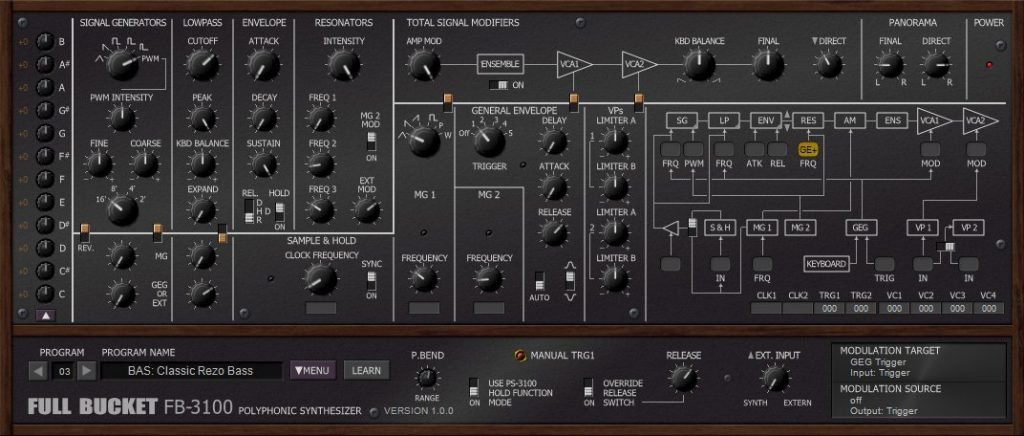Click the MANUAL TRG1 trigger button
The height and width of the screenshot is (436, 1024).
tap(520, 356)
